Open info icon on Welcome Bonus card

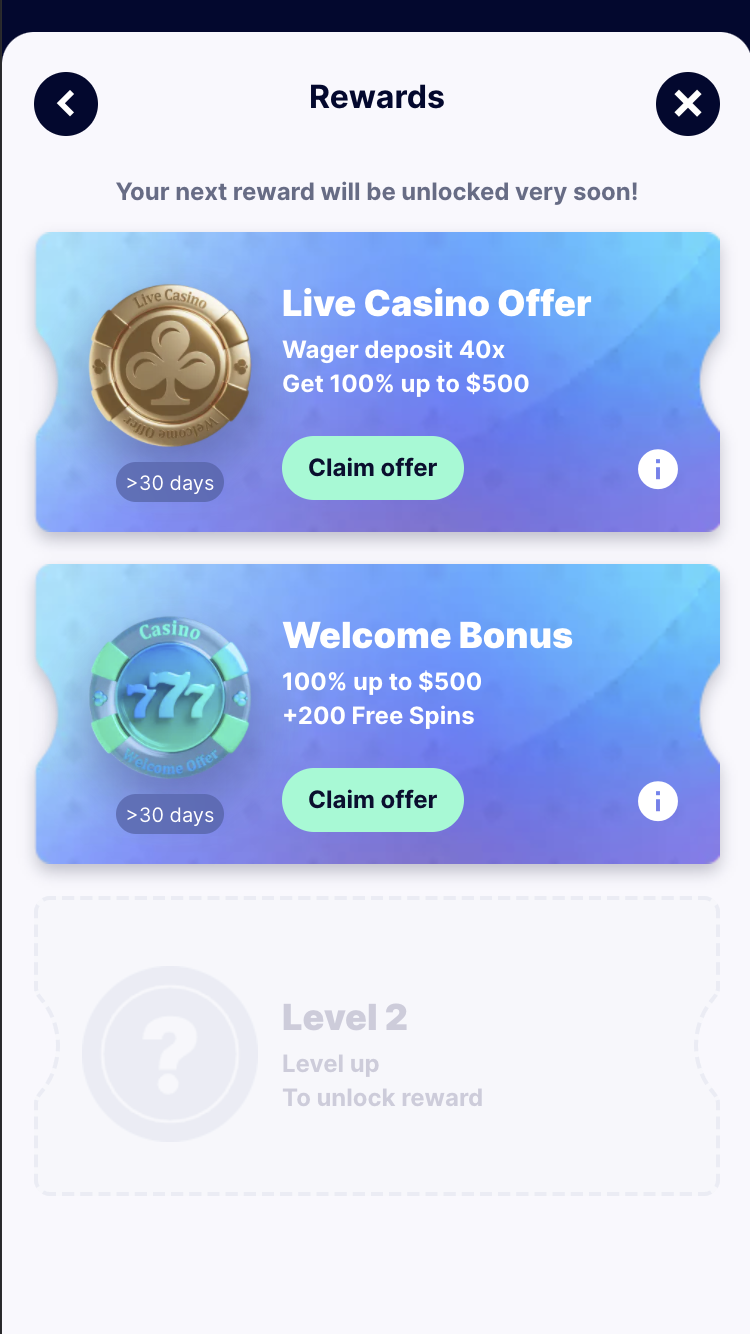point(658,801)
